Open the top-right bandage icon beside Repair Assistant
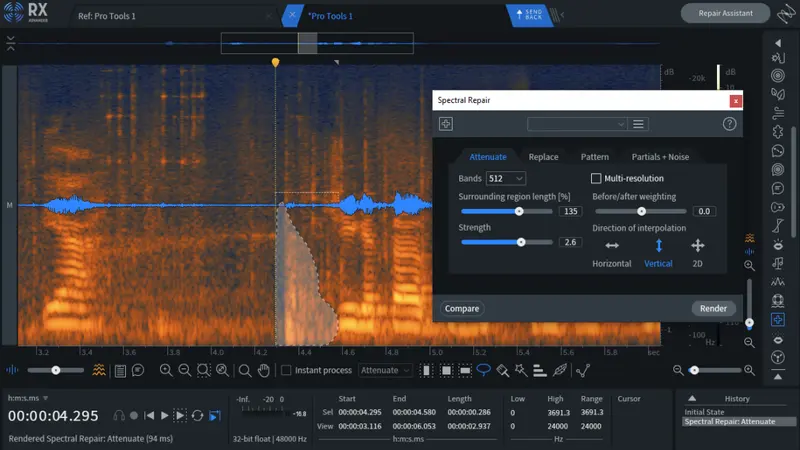 786,14
